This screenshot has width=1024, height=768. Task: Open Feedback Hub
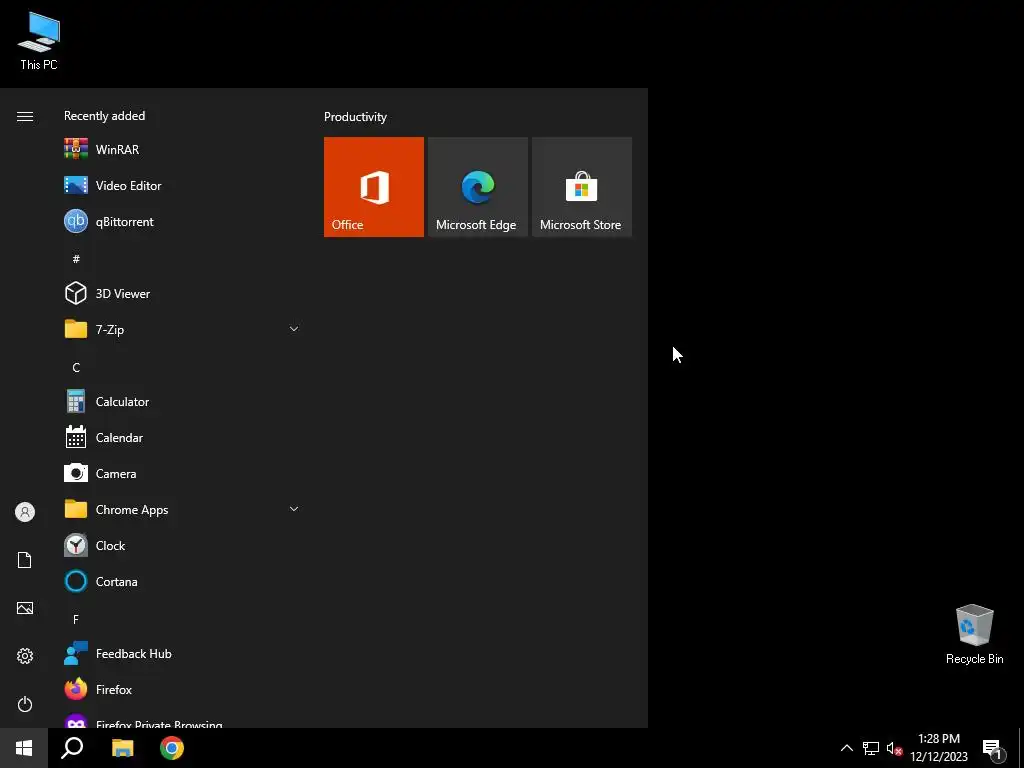click(x=182, y=654)
